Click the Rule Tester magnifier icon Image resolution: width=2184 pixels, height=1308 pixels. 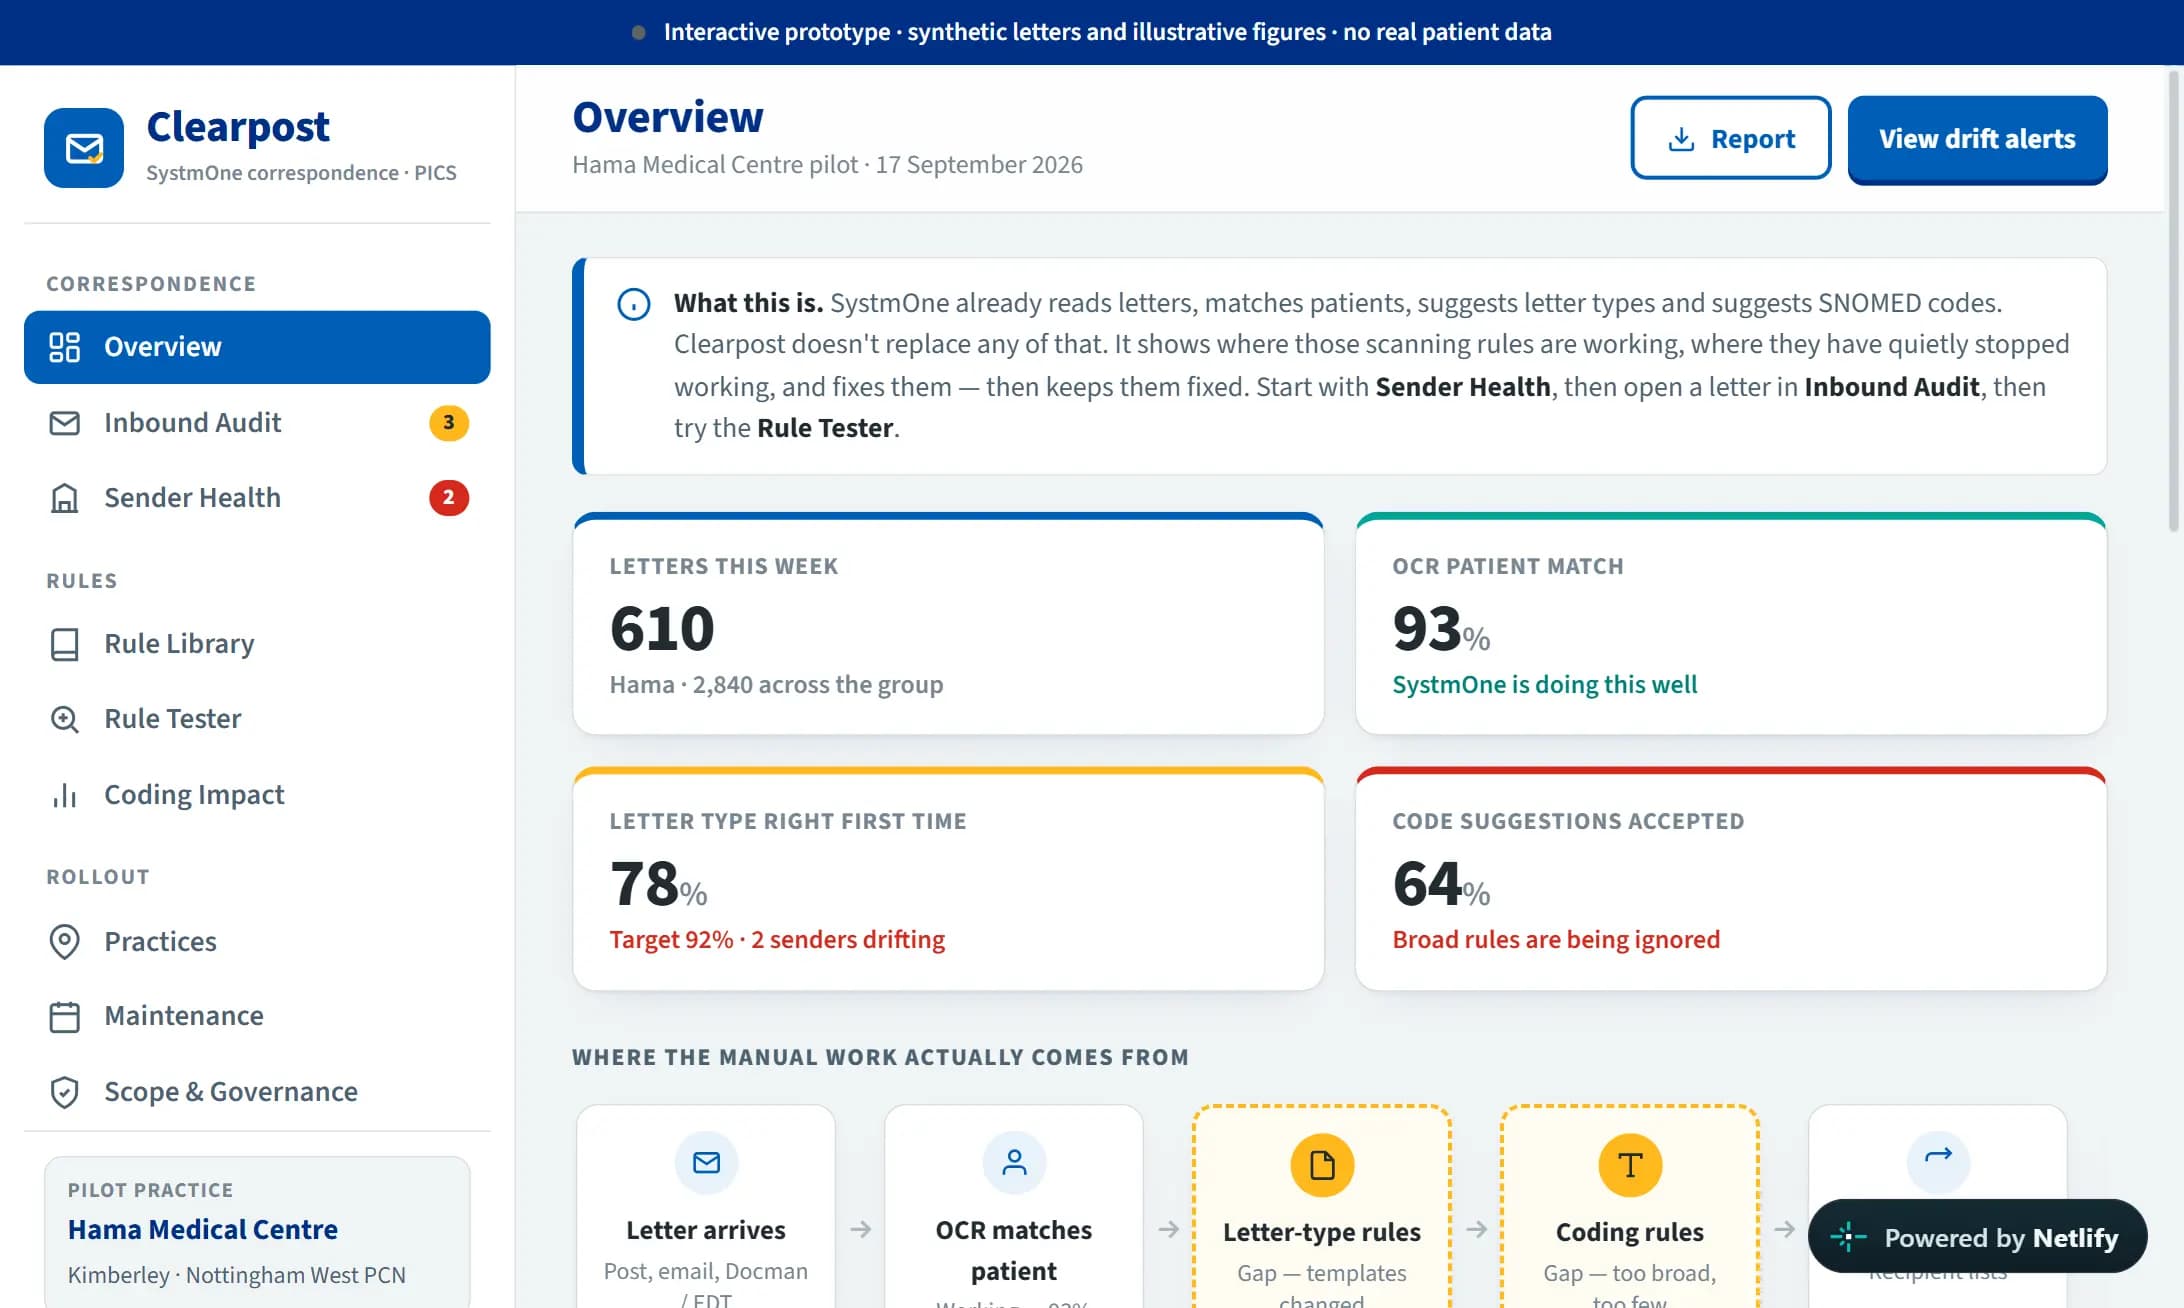click(65, 719)
